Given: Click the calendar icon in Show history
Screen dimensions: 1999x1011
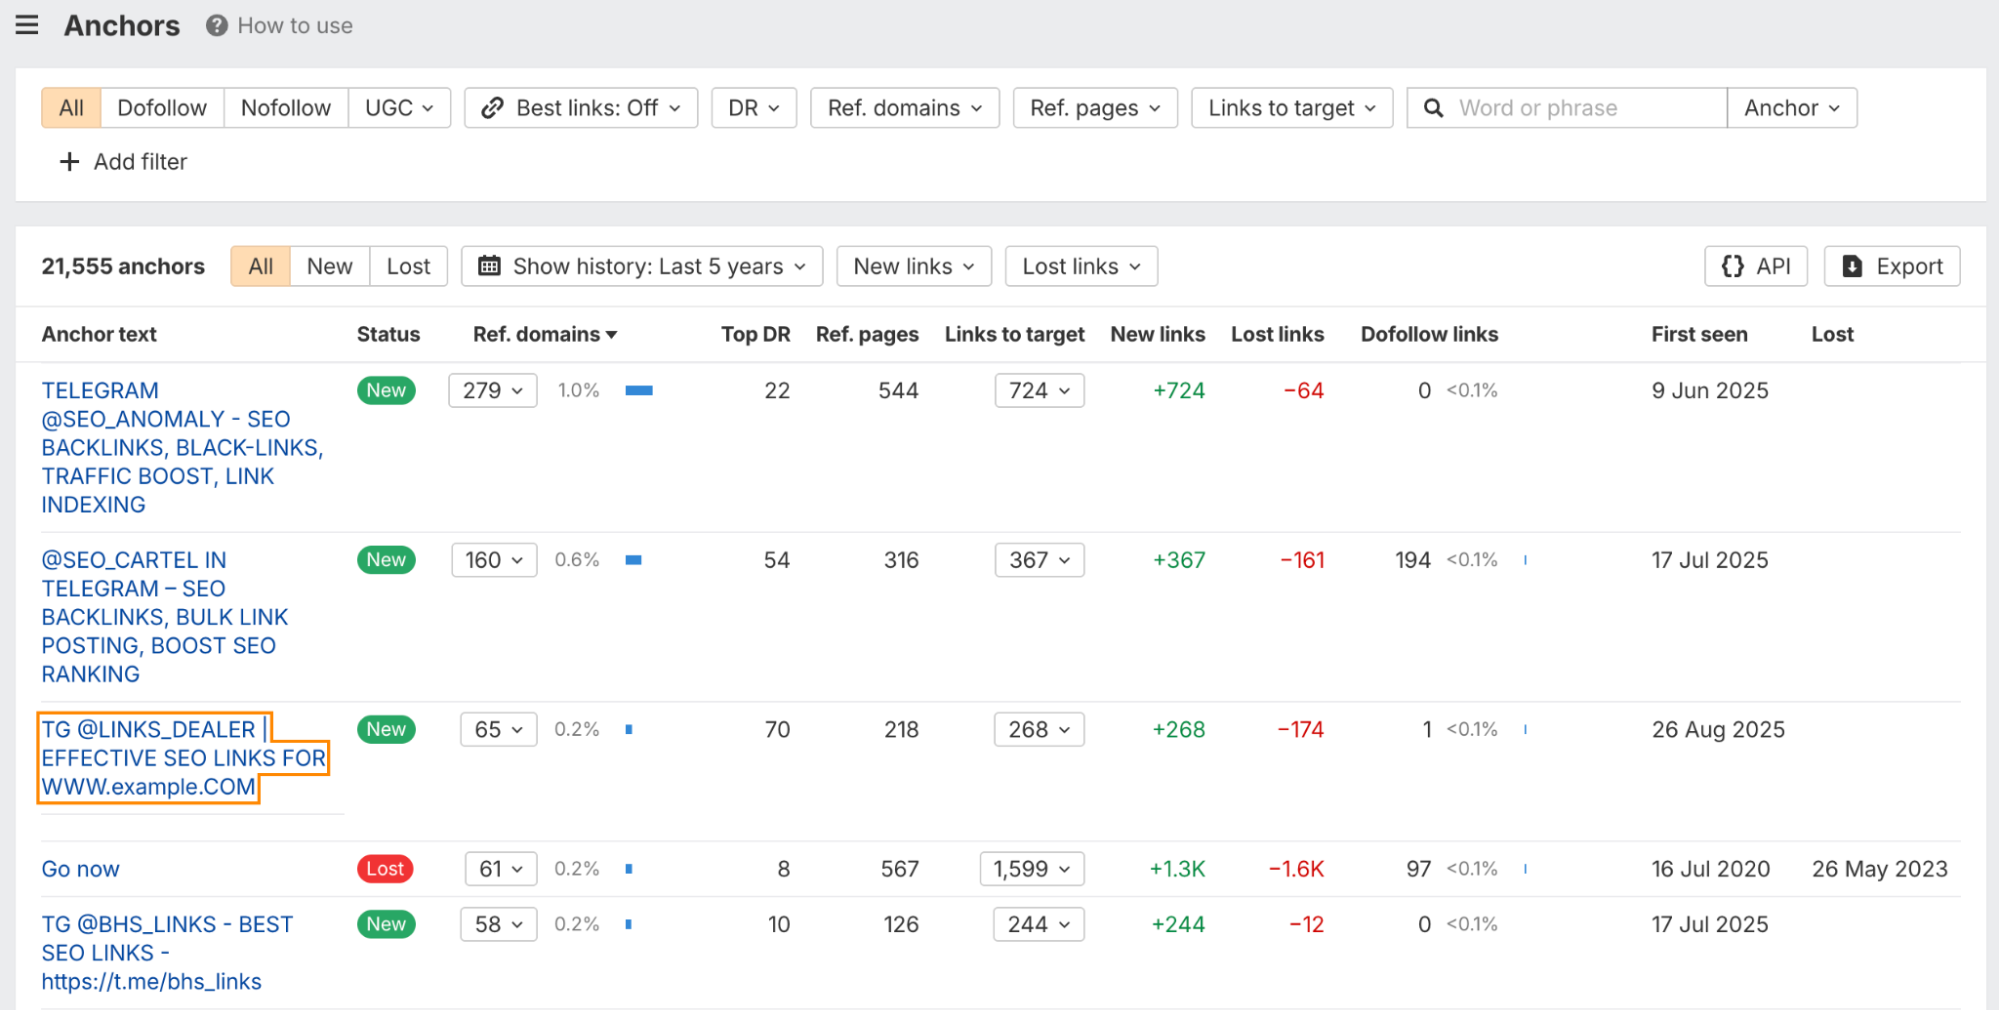Looking at the screenshot, I should (x=489, y=266).
